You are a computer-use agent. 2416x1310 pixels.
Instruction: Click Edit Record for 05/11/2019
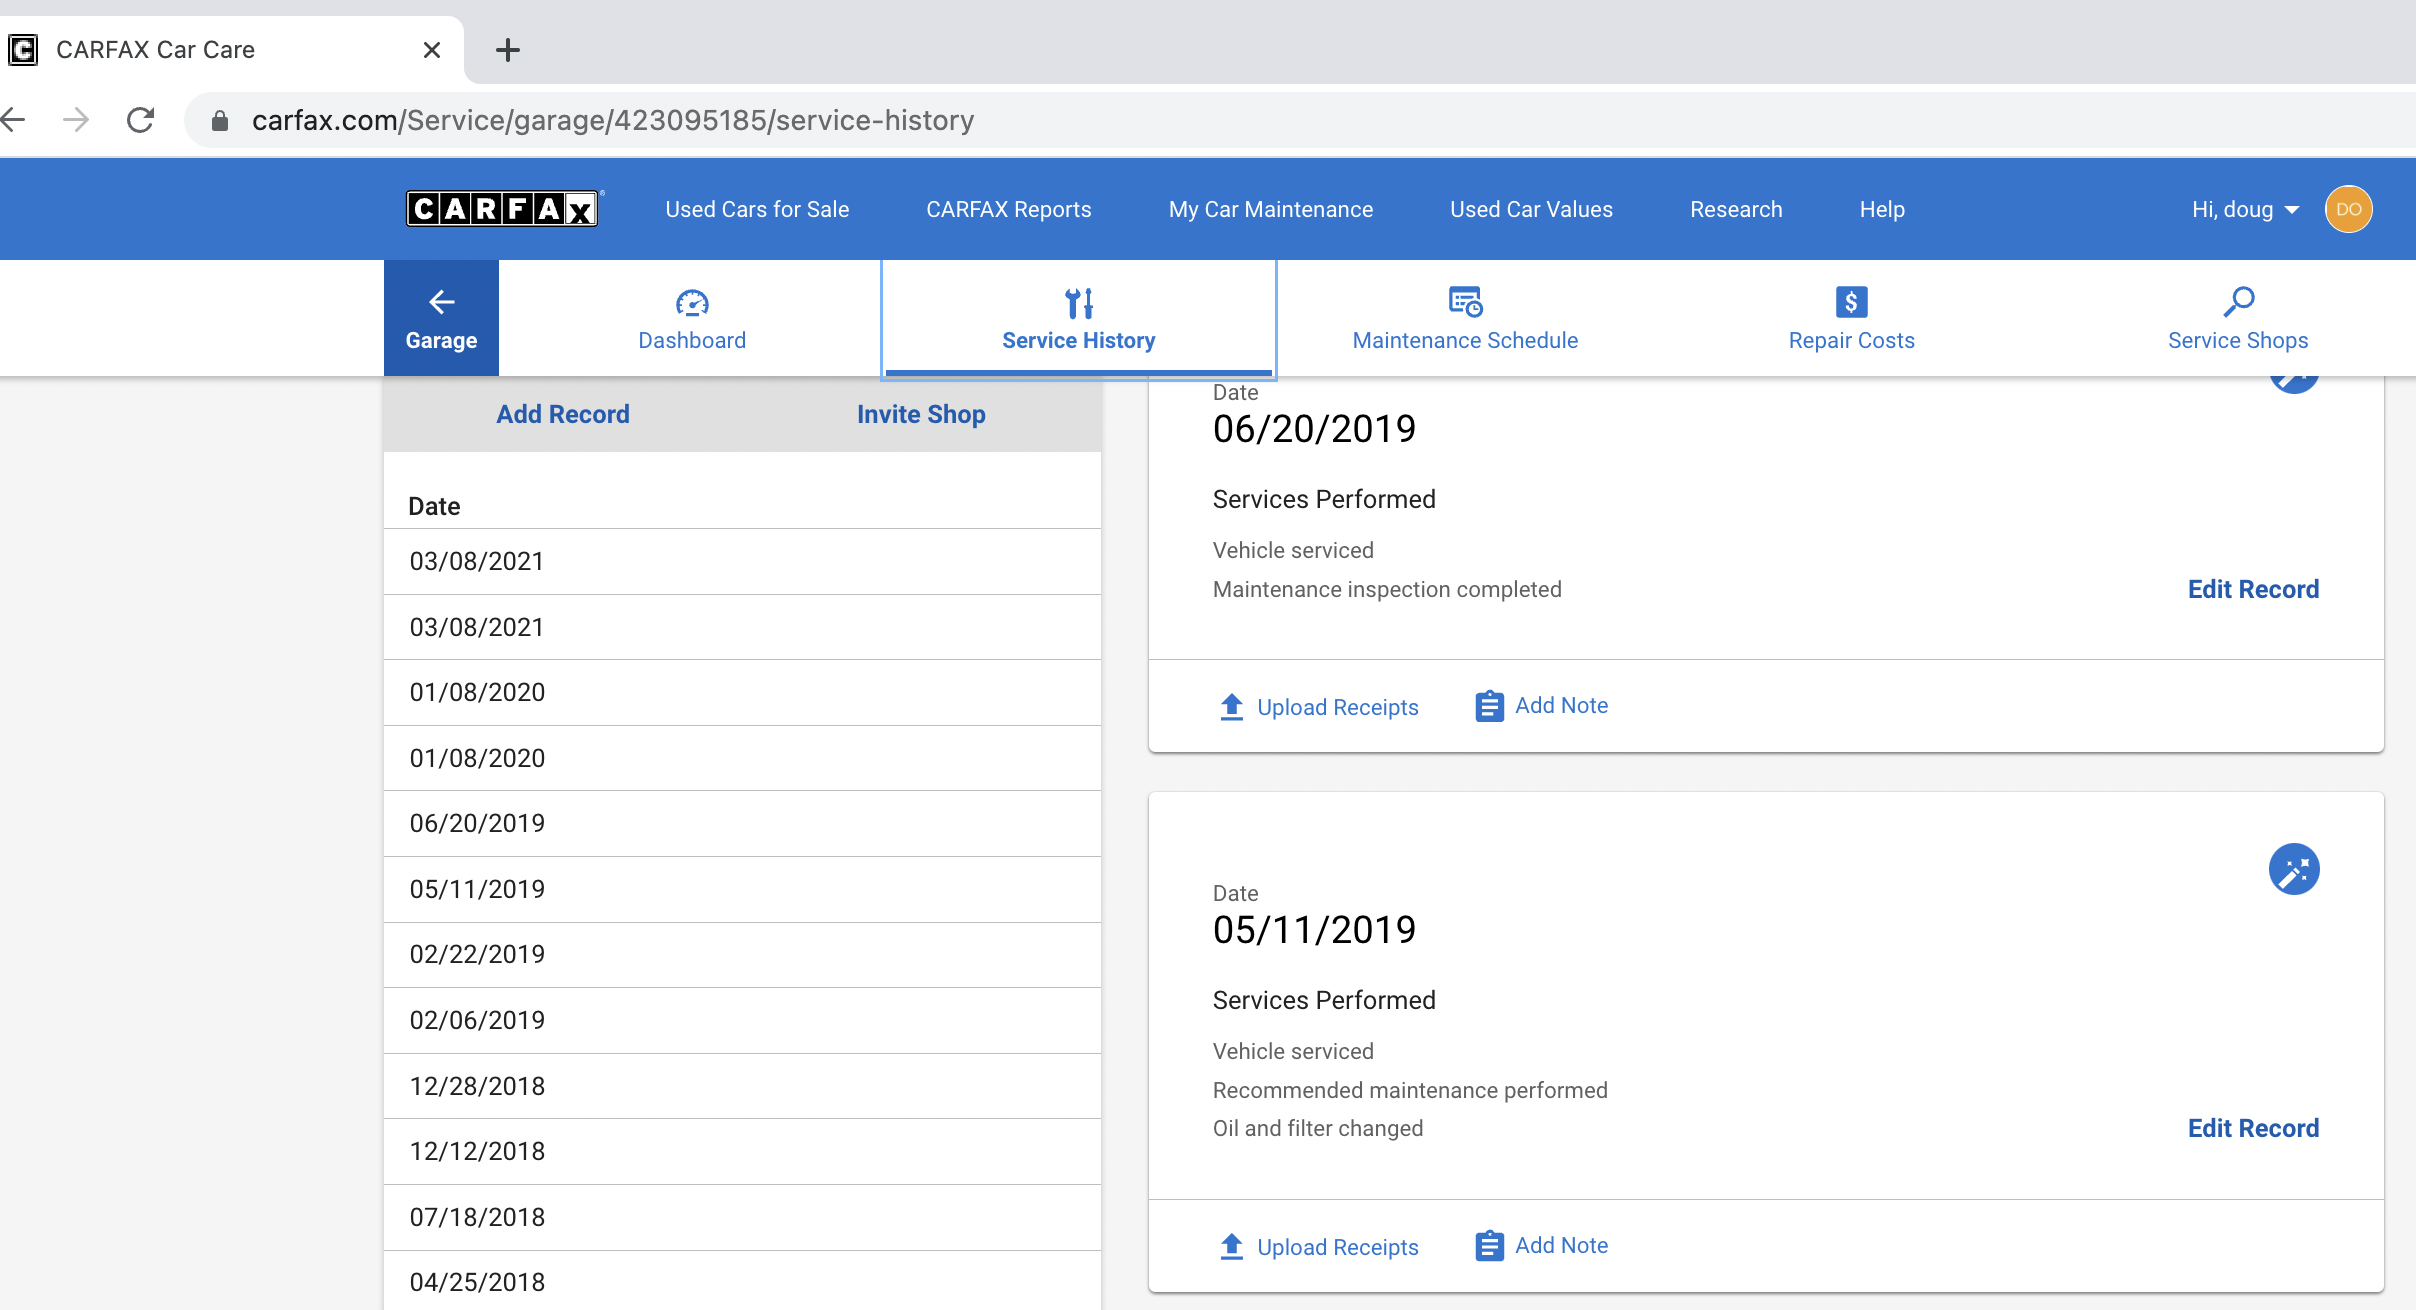pos(2253,1128)
